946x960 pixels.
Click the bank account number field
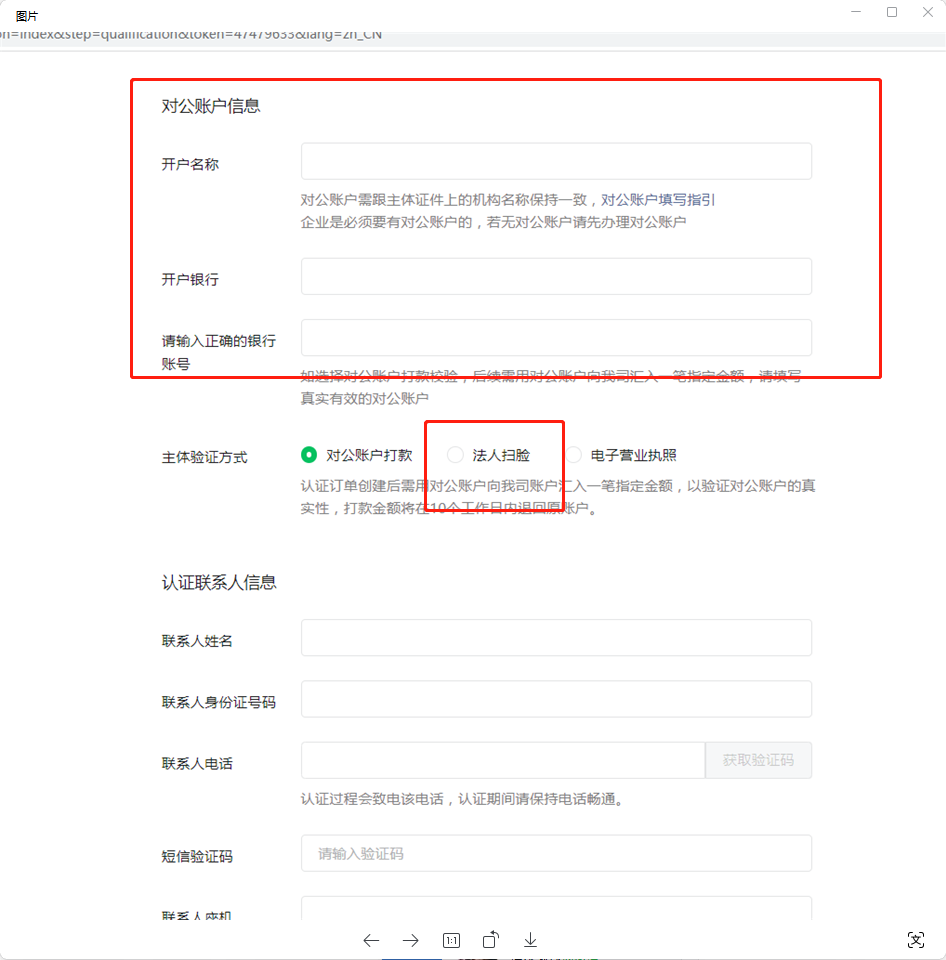tap(556, 338)
